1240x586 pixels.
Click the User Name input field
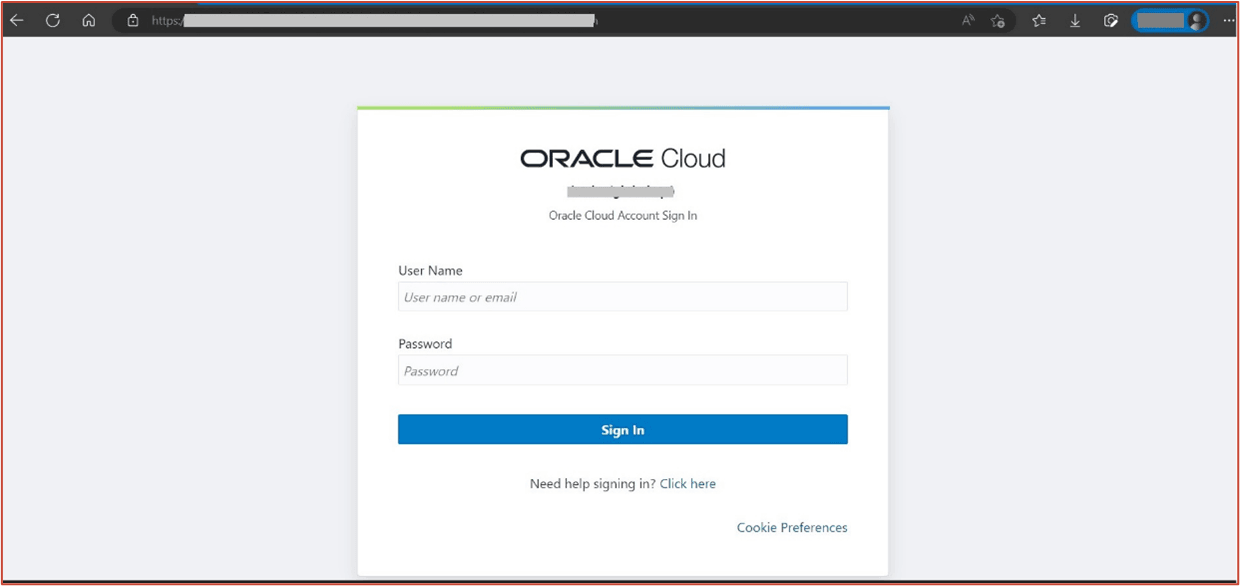coord(622,296)
